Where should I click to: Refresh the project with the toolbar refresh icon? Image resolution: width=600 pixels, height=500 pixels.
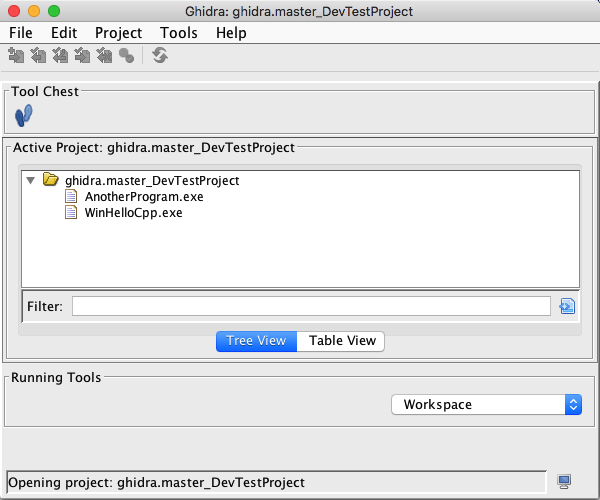pyautogui.click(x=159, y=56)
